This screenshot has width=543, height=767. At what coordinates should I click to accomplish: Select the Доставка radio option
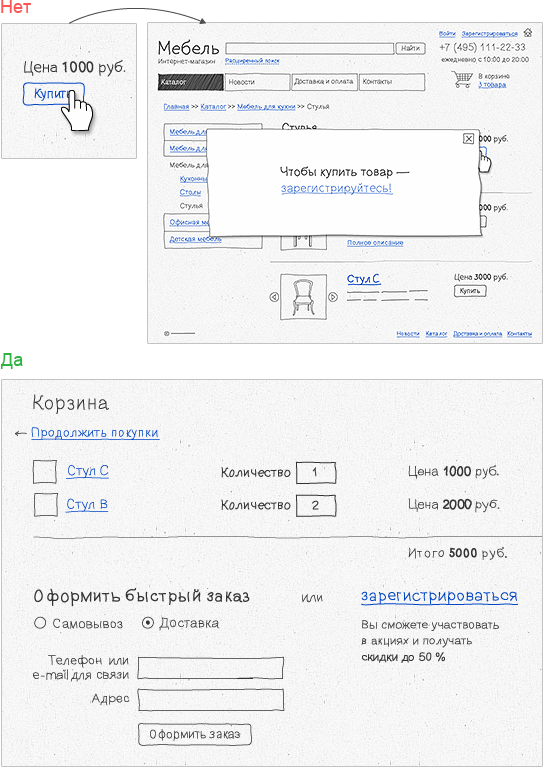point(148,623)
